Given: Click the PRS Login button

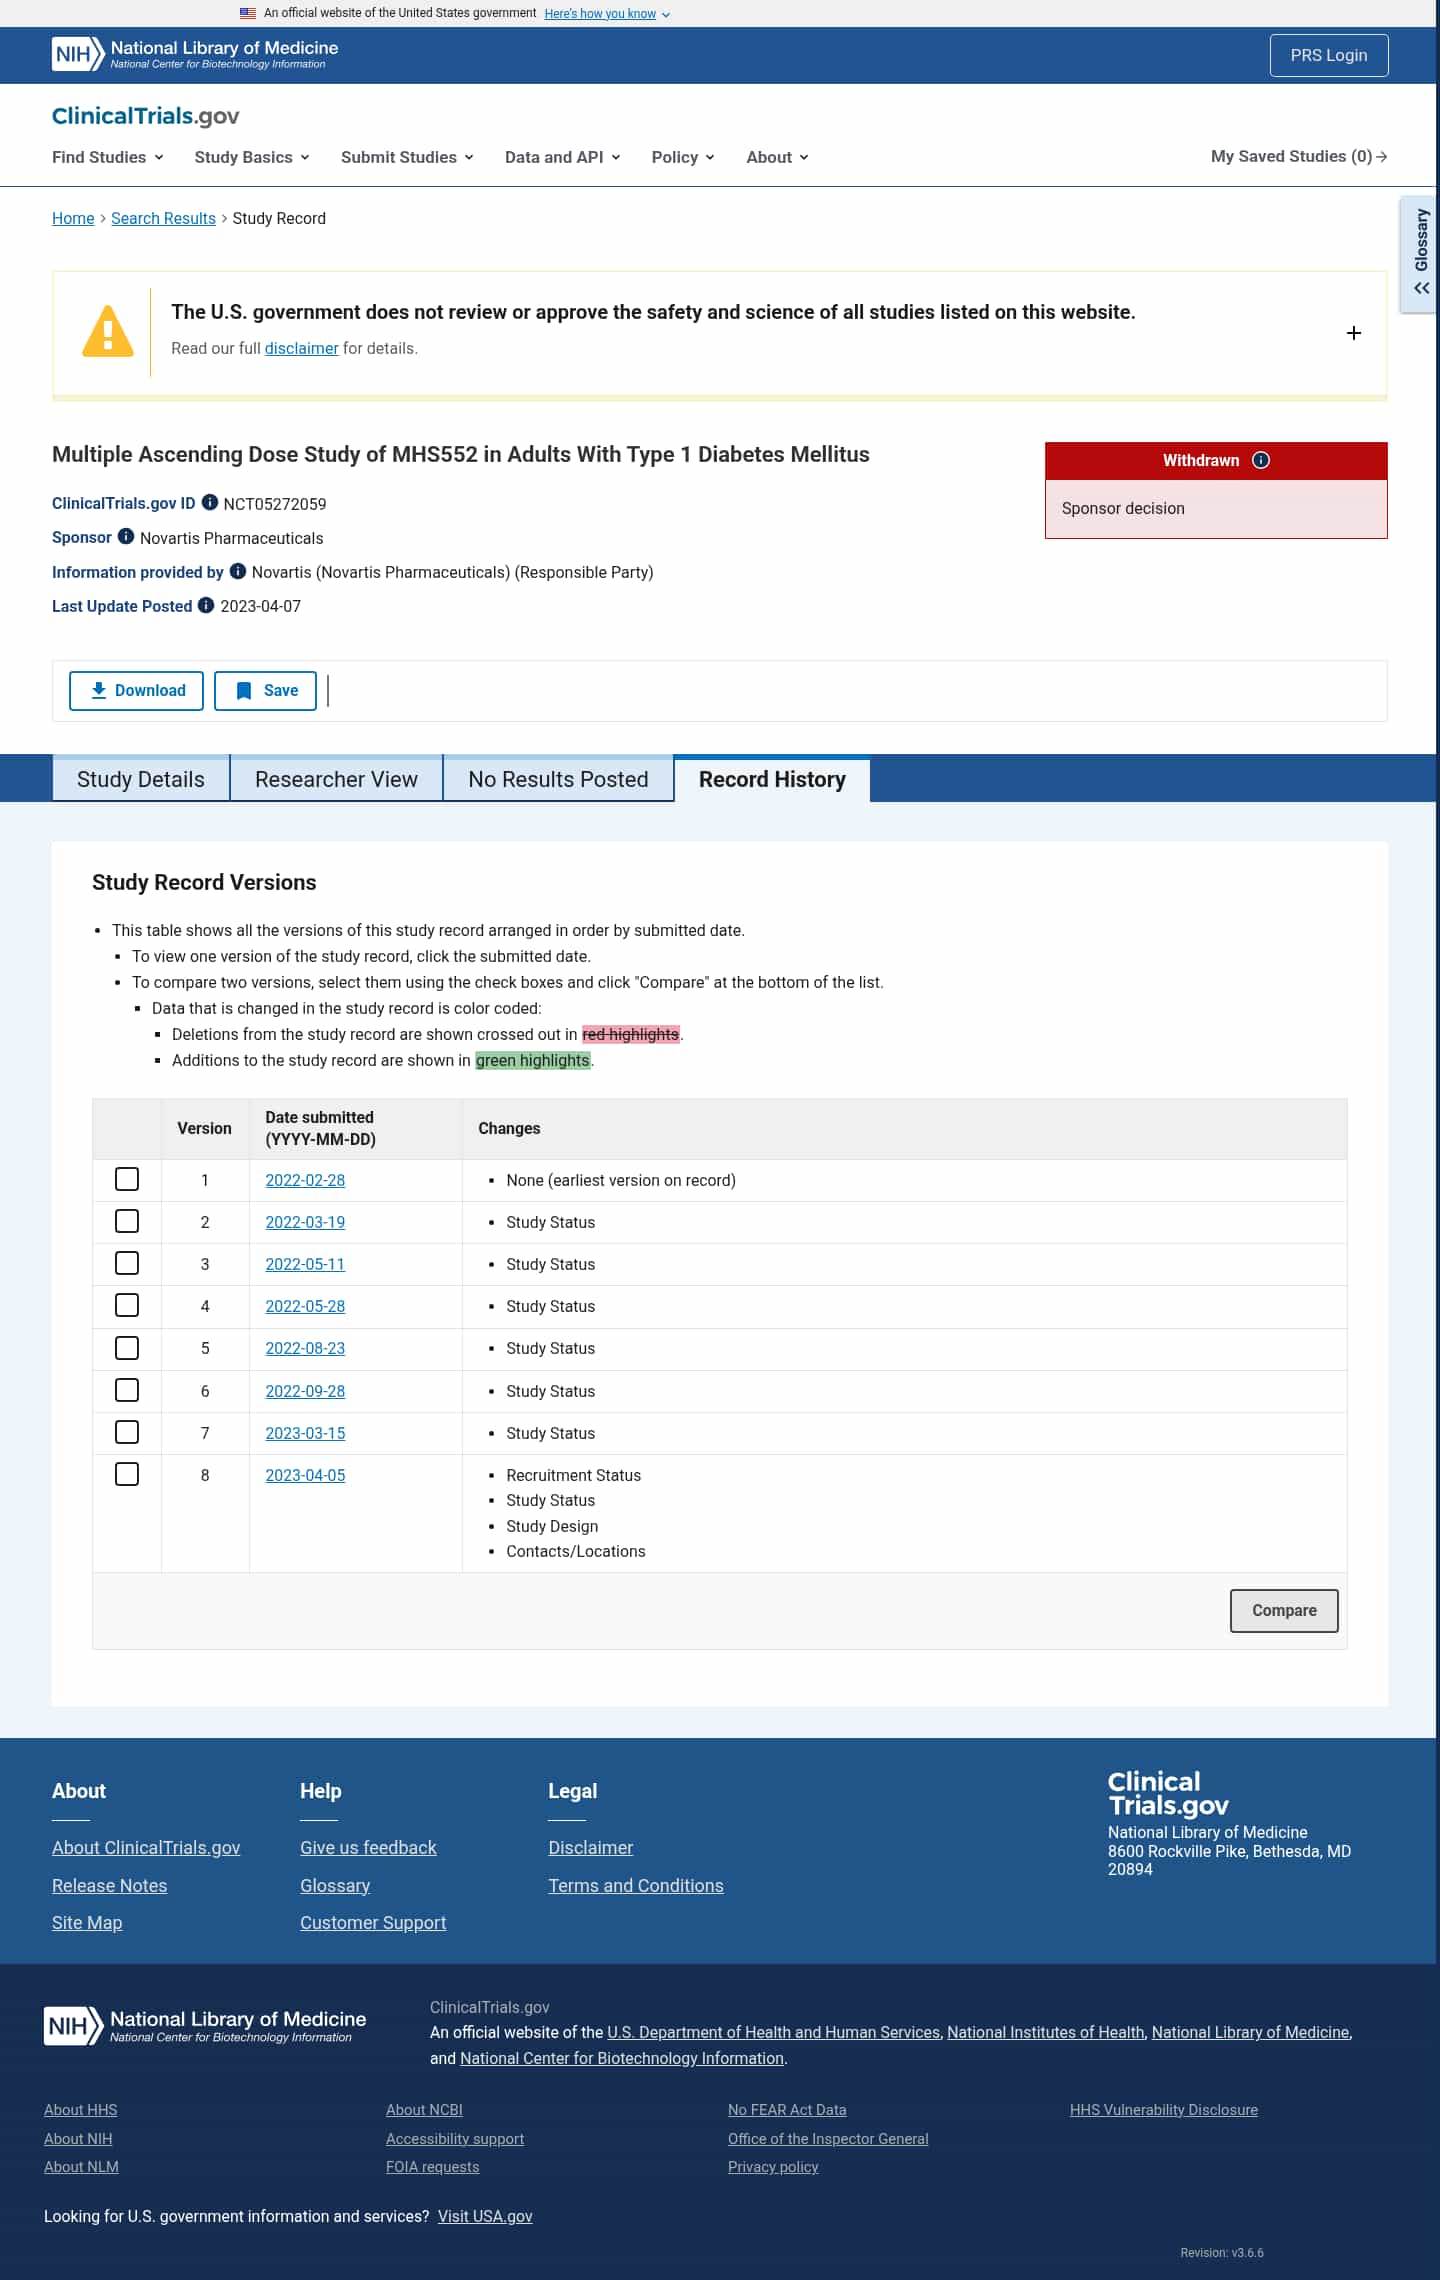Looking at the screenshot, I should 1329,55.
